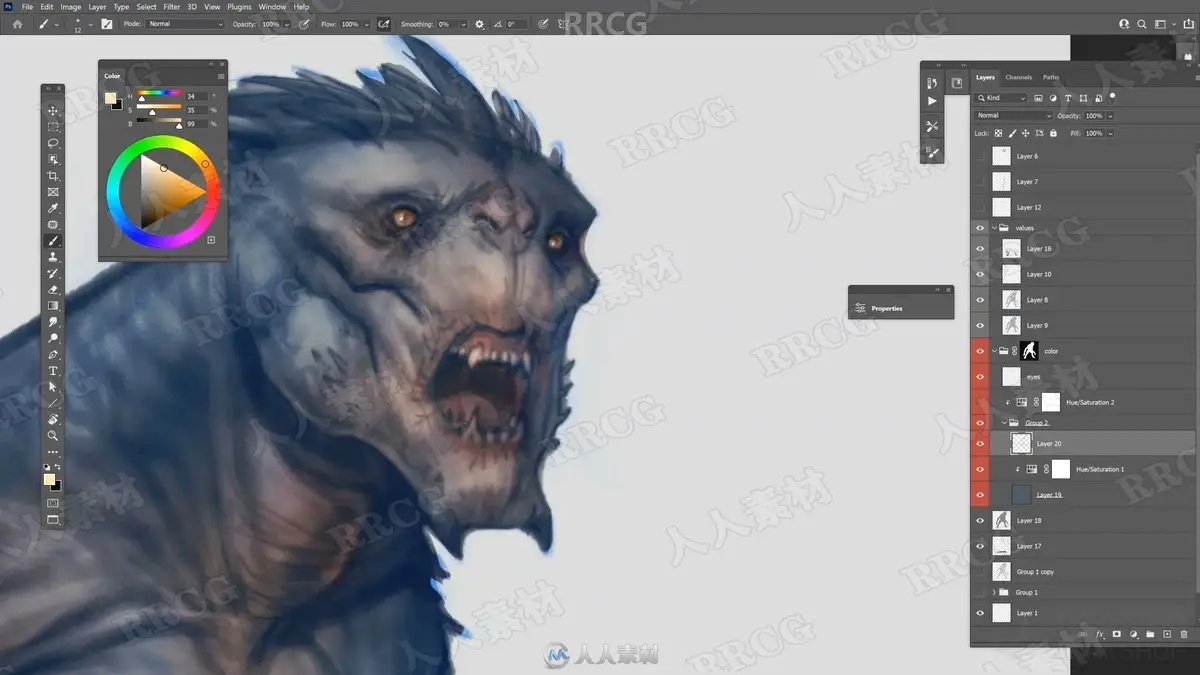Viewport: 1200px width, 675px height.
Task: Open the Actions play icon panel
Action: 932,101
